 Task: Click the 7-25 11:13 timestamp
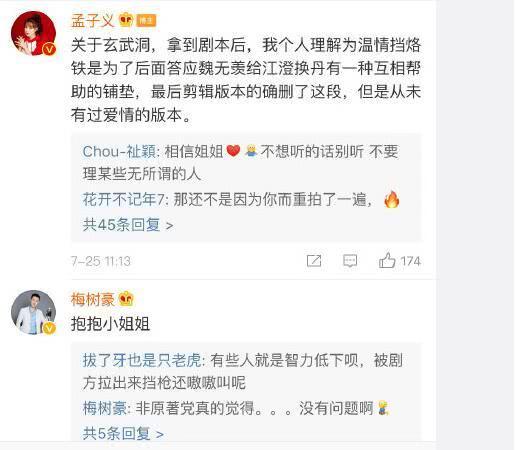101,261
